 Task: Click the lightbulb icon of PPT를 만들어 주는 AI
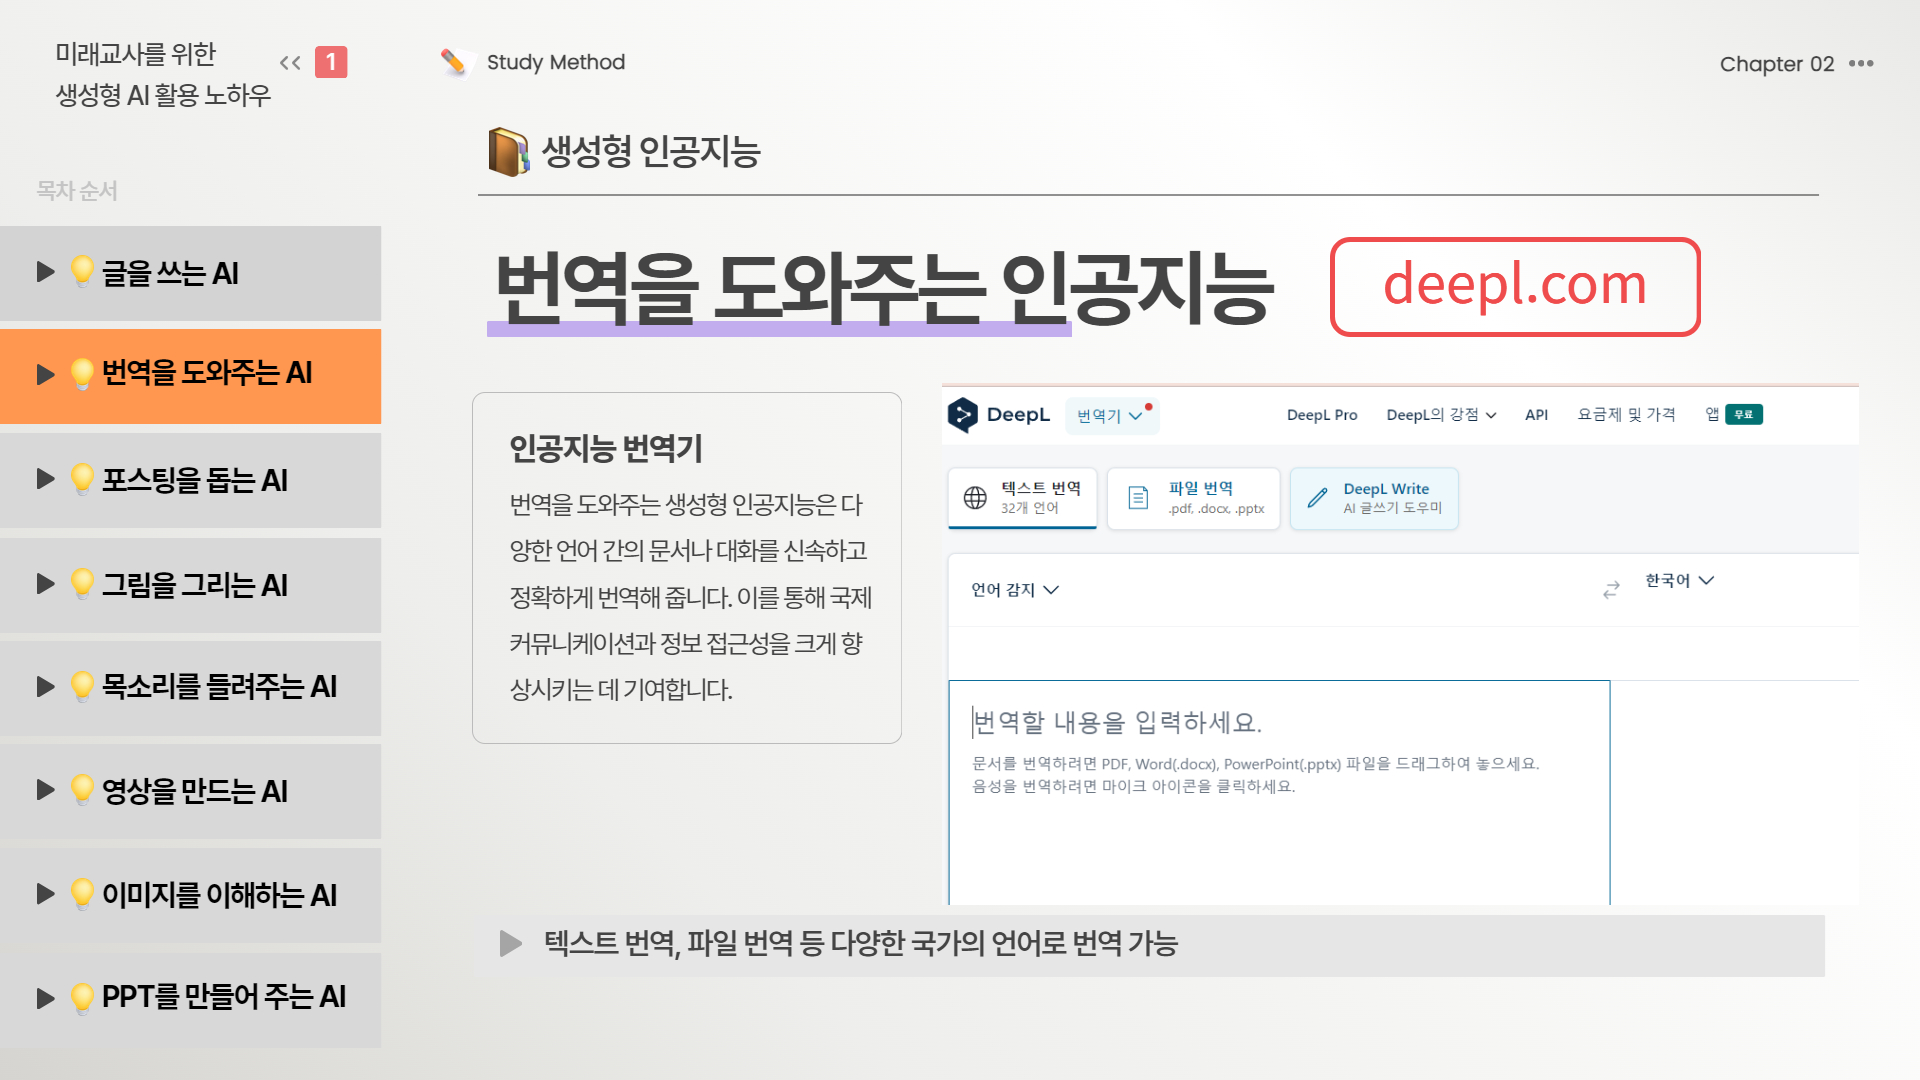point(83,997)
